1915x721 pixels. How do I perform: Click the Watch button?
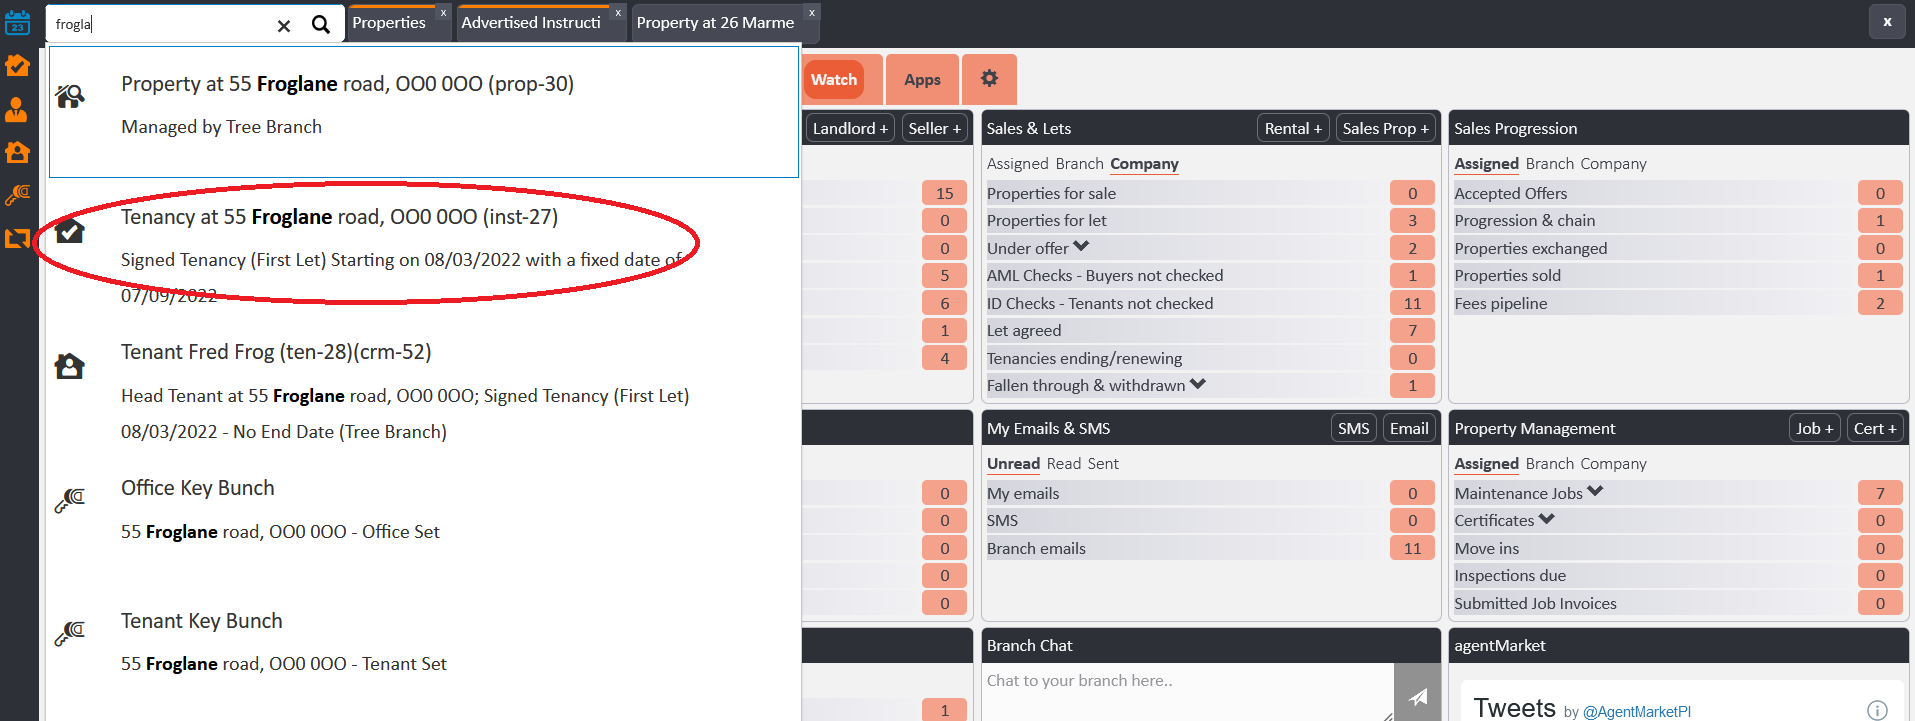[x=834, y=80]
